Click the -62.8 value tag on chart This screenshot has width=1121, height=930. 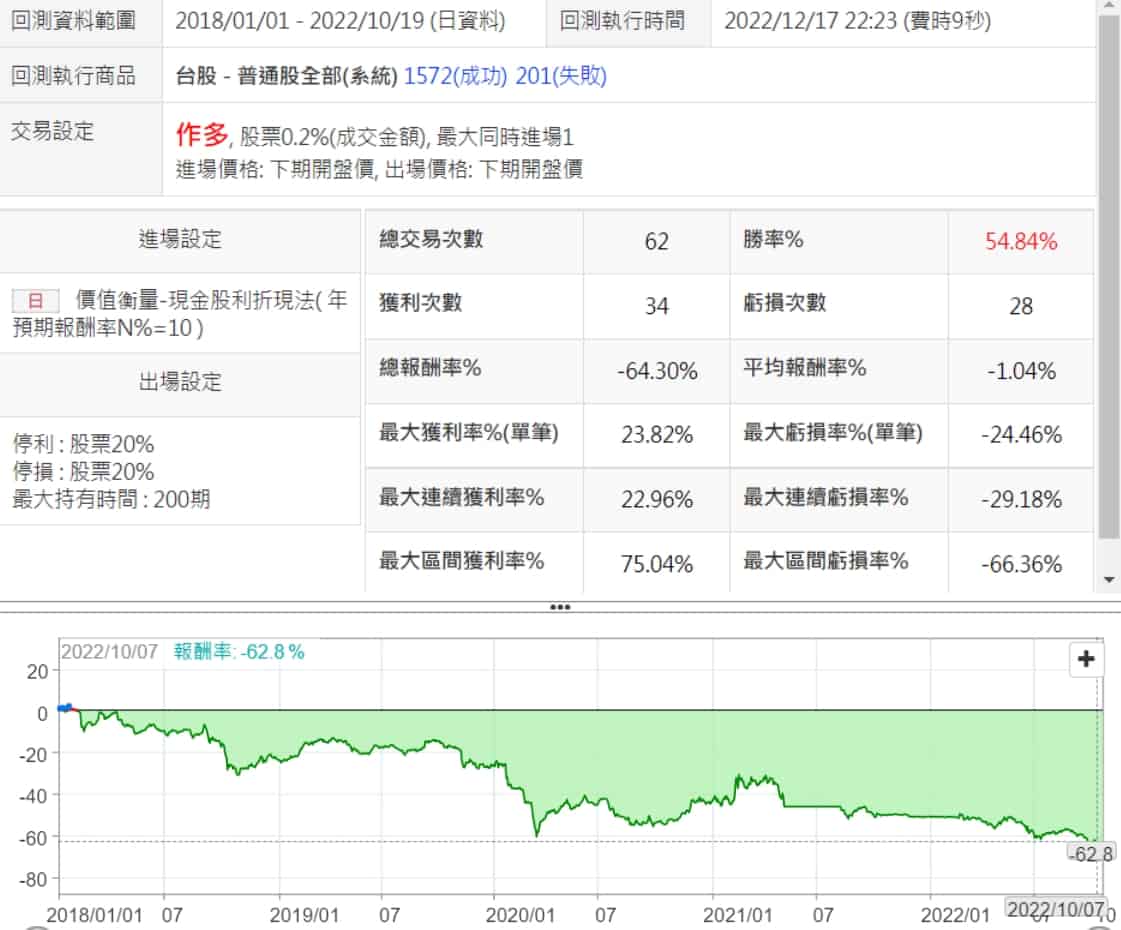[x=1091, y=854]
